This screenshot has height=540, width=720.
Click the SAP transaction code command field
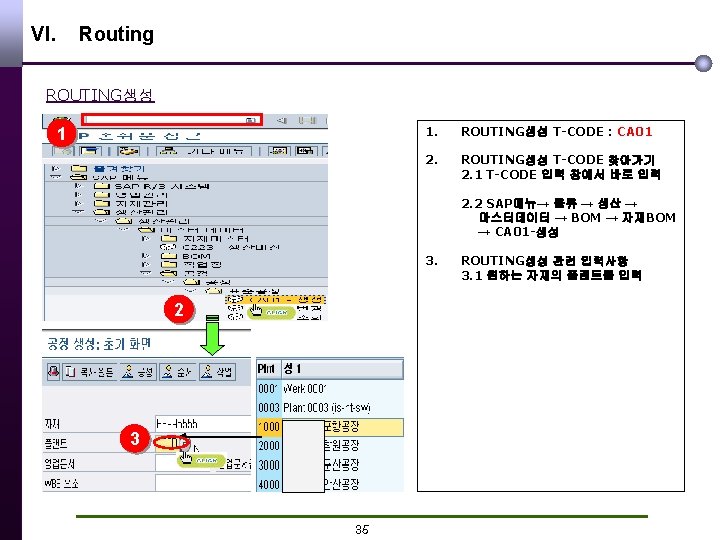click(x=171, y=120)
